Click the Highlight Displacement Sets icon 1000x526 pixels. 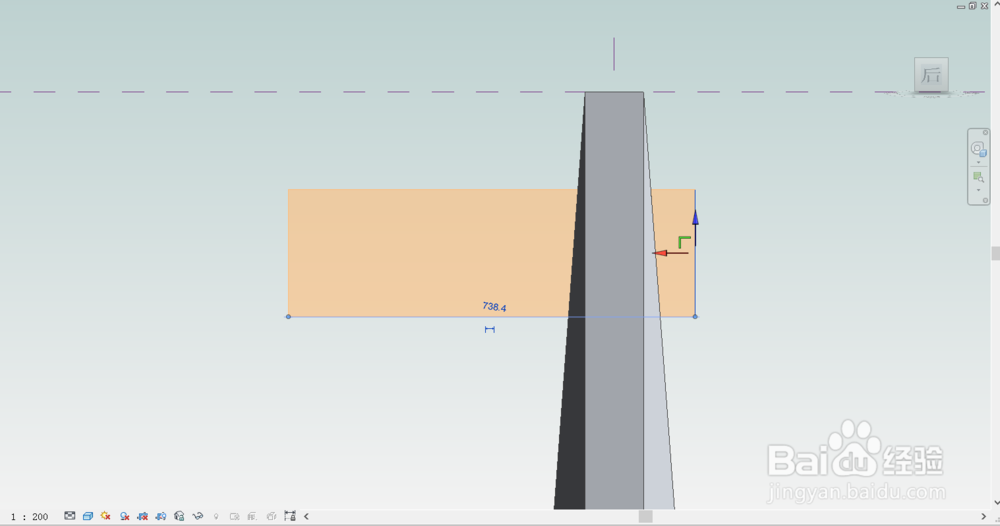click(271, 516)
